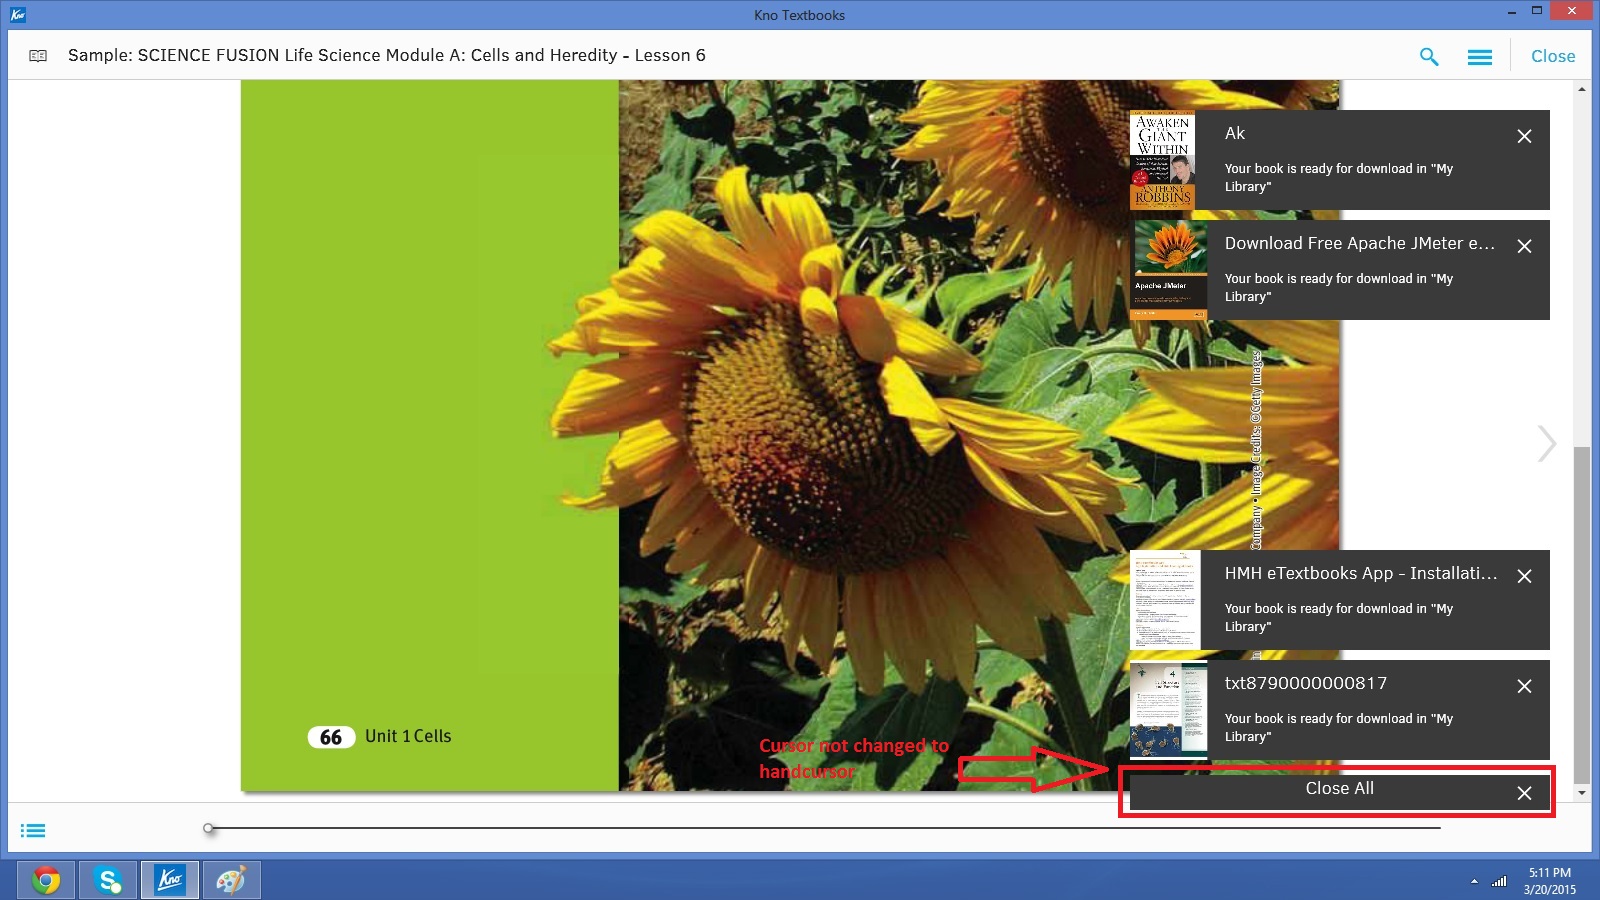The width and height of the screenshot is (1600, 900).
Task: Click the X on Close All bar
Action: click(x=1524, y=793)
